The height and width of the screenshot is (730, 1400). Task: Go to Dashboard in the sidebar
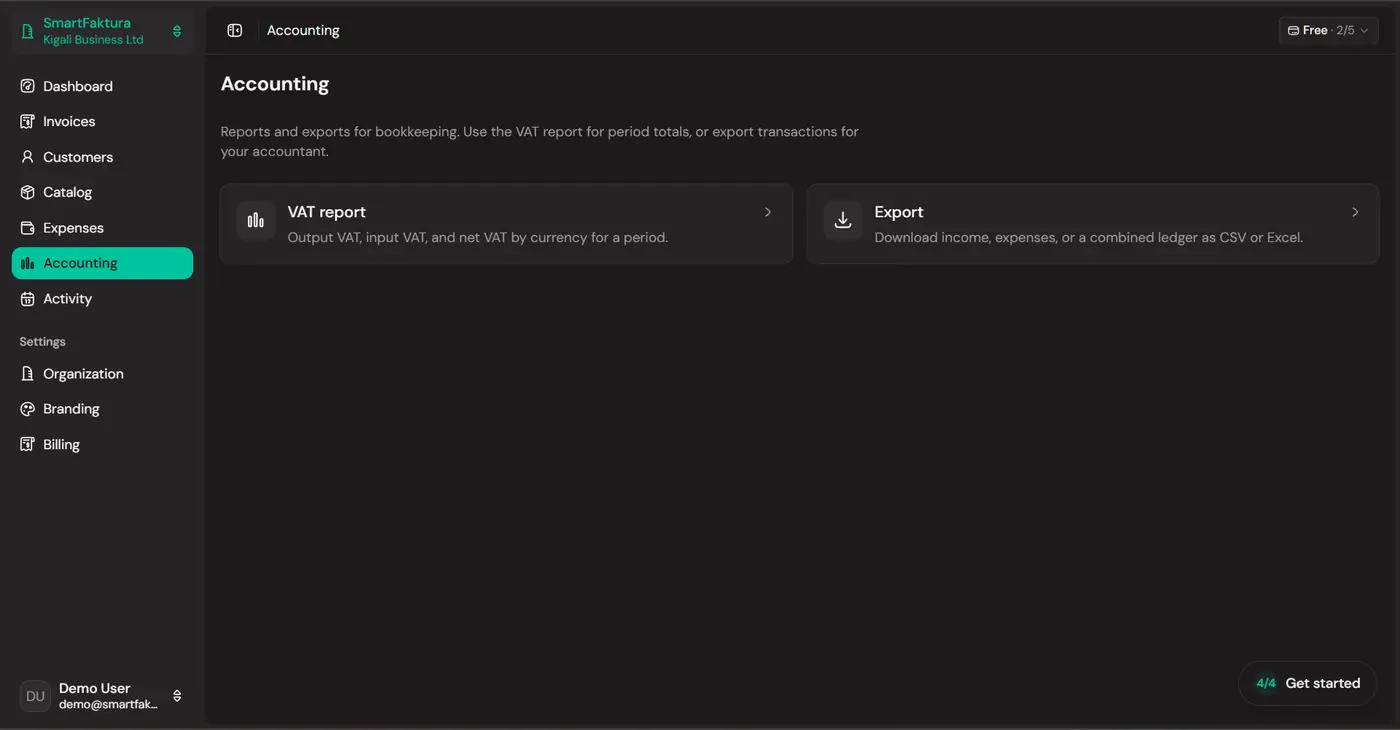click(102, 86)
